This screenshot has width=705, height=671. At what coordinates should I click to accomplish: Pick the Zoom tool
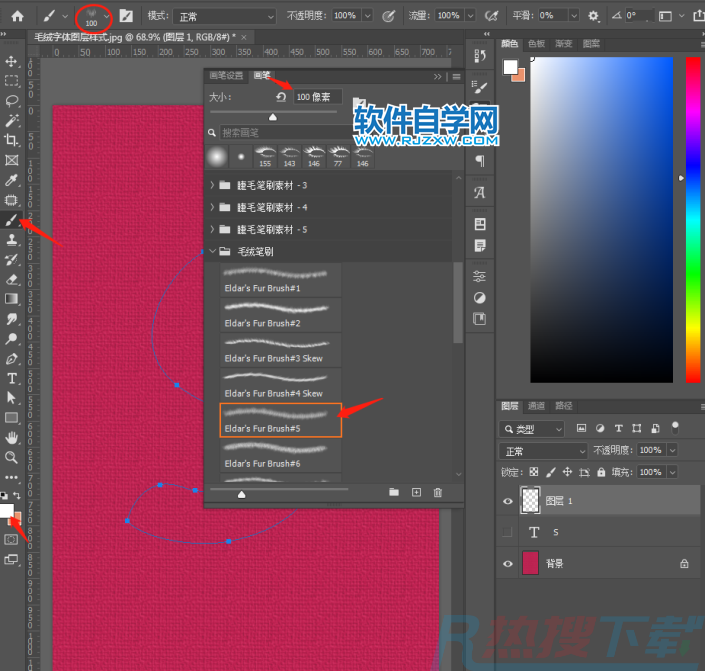click(x=12, y=457)
